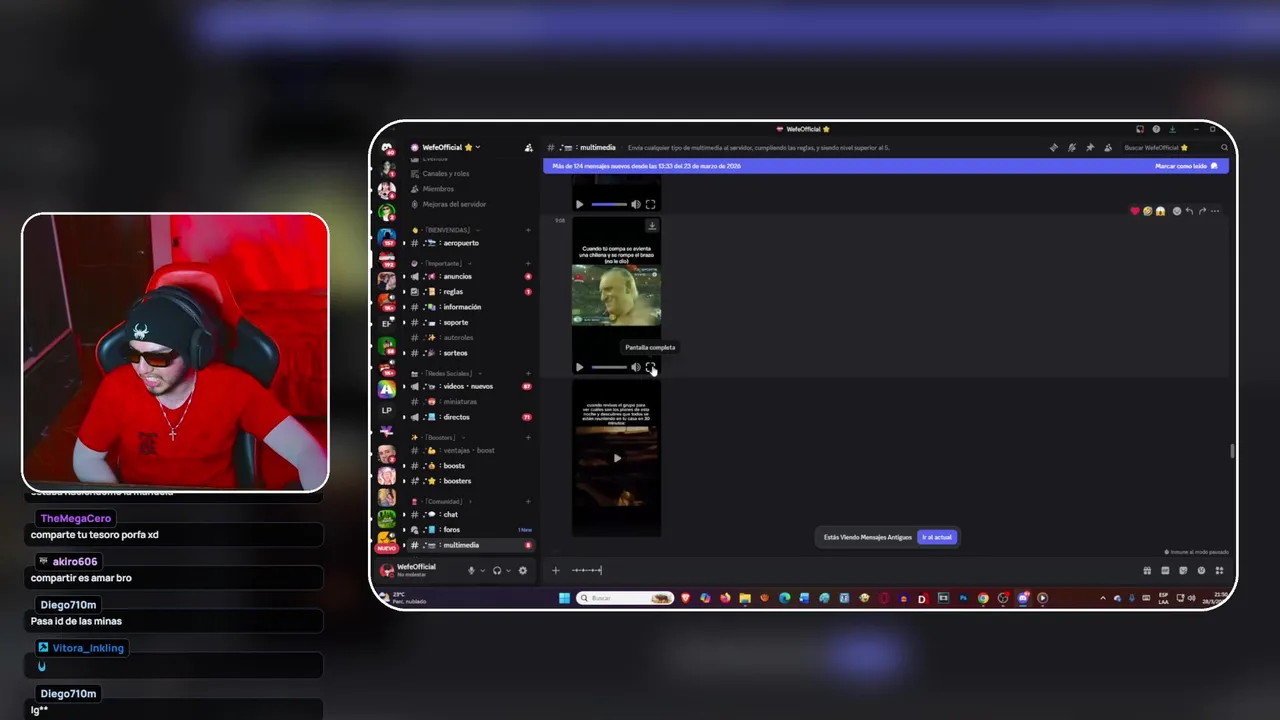Click the taskbar Buscar search box

click(625, 598)
